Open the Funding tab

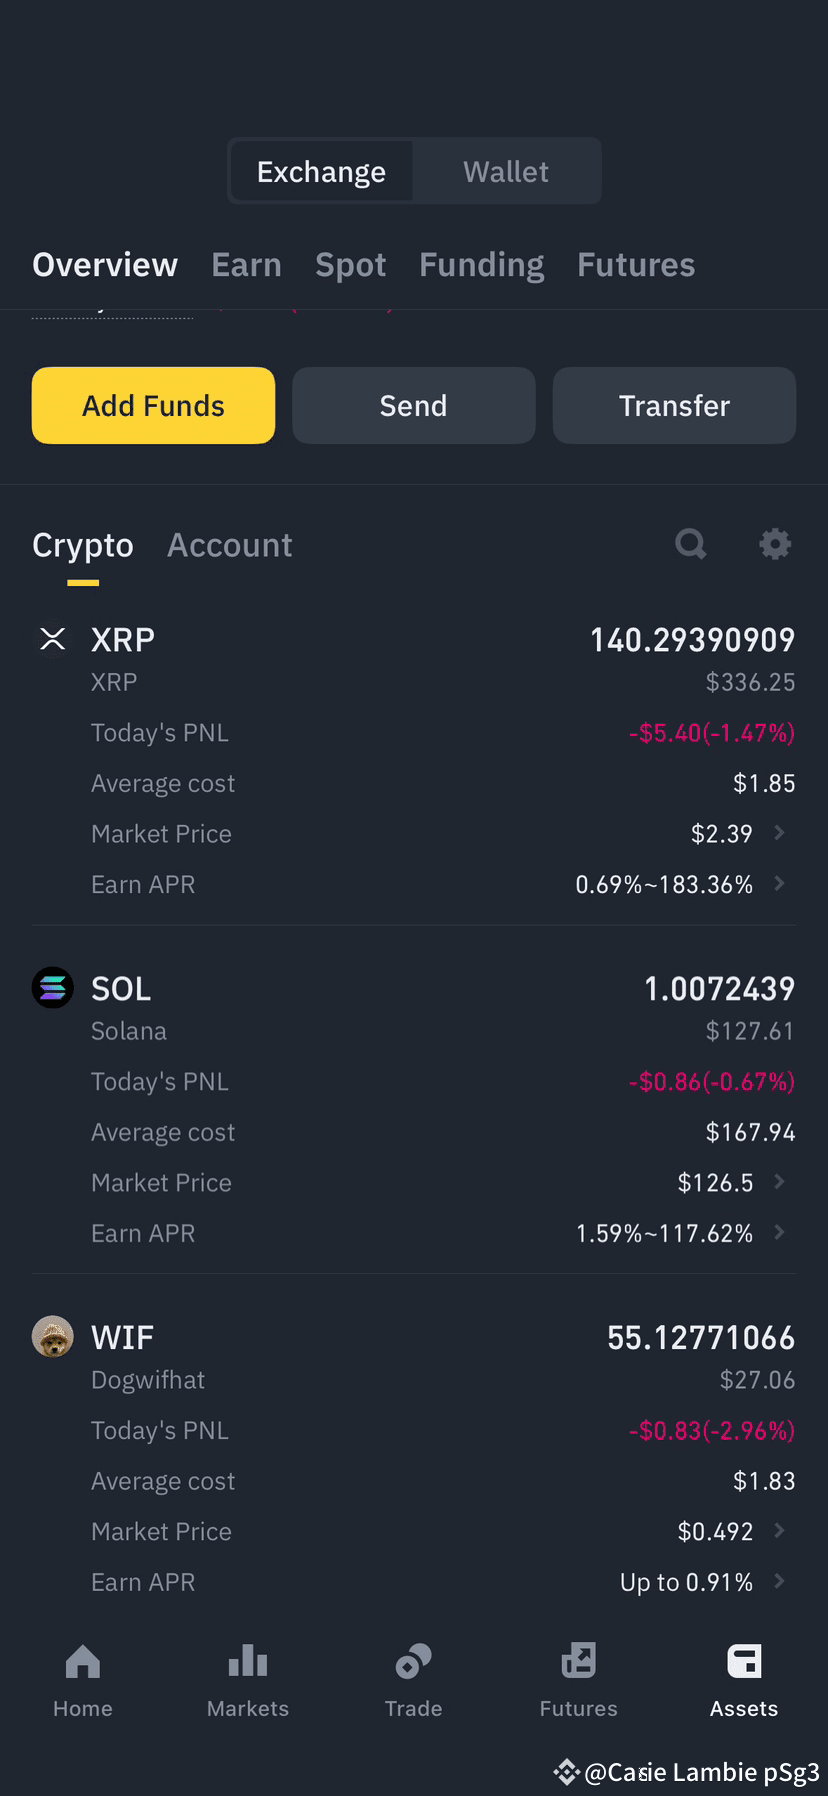[482, 265]
